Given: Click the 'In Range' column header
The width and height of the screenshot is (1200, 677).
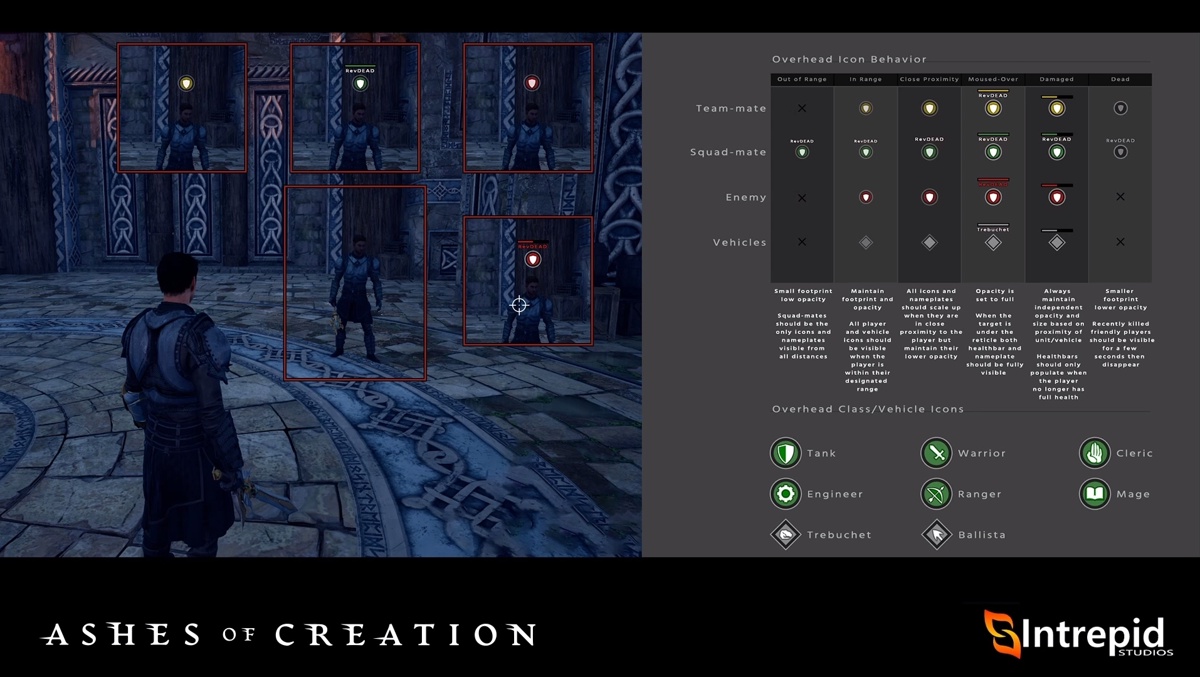Looking at the screenshot, I should [x=866, y=79].
